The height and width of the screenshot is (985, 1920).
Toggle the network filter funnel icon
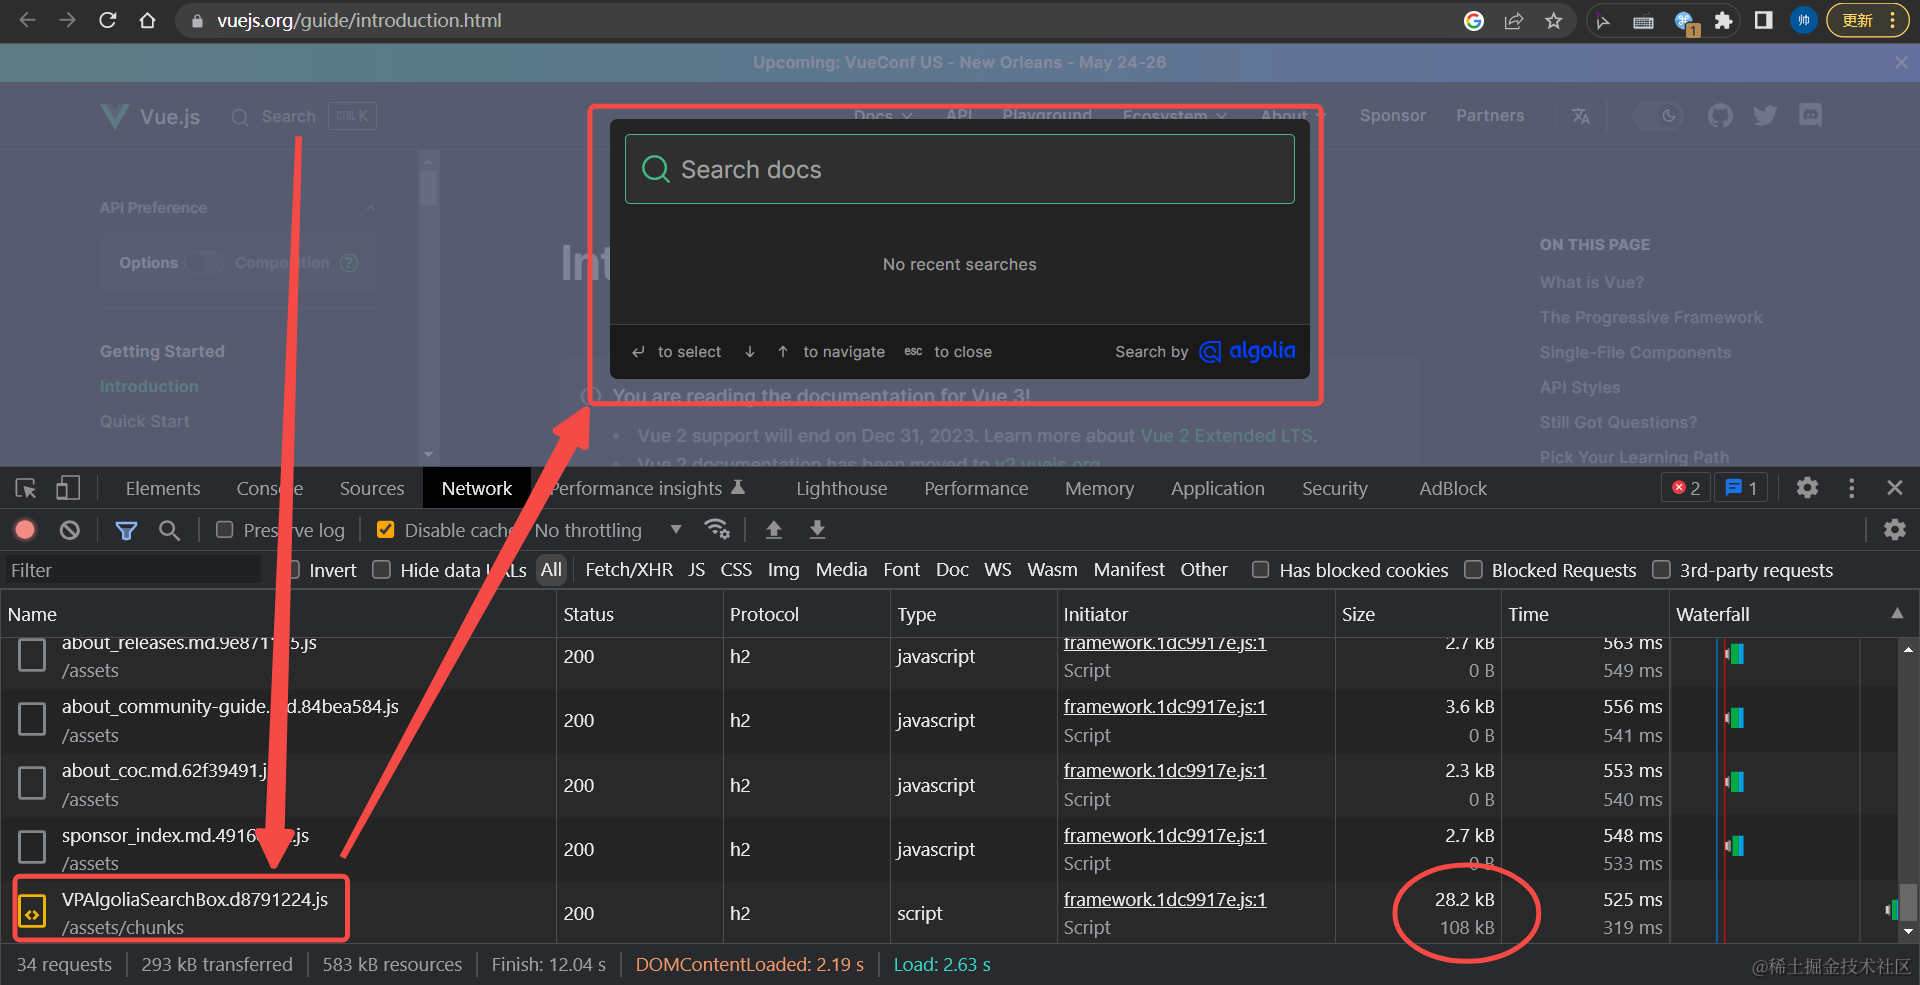point(126,530)
